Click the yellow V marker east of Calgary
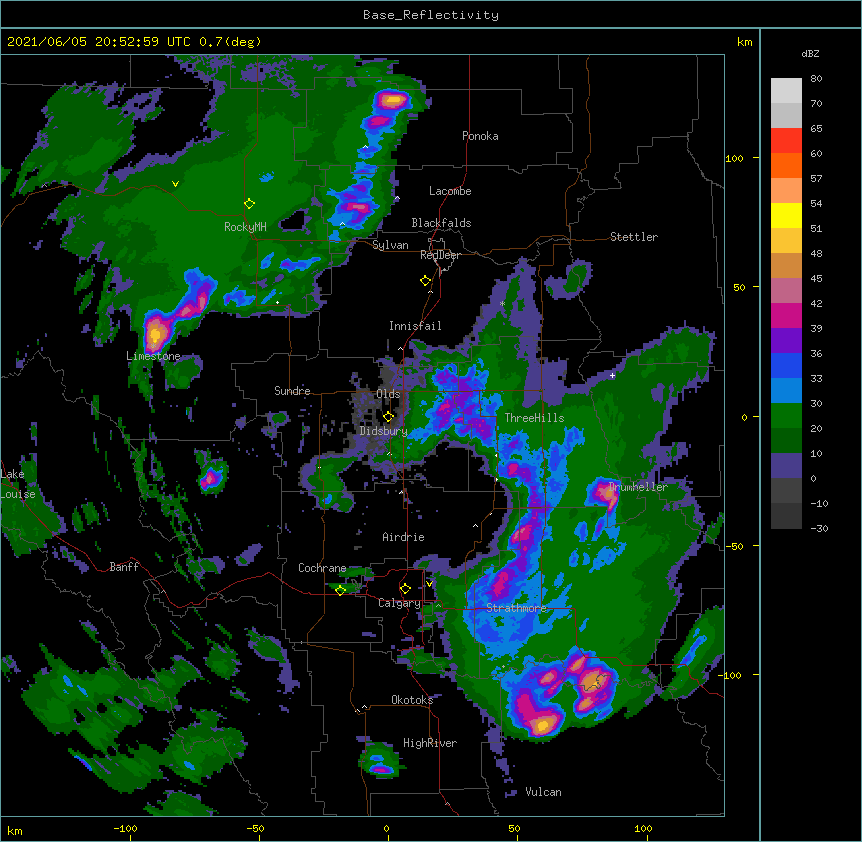Screen dimensions: 862x842 pos(429,584)
